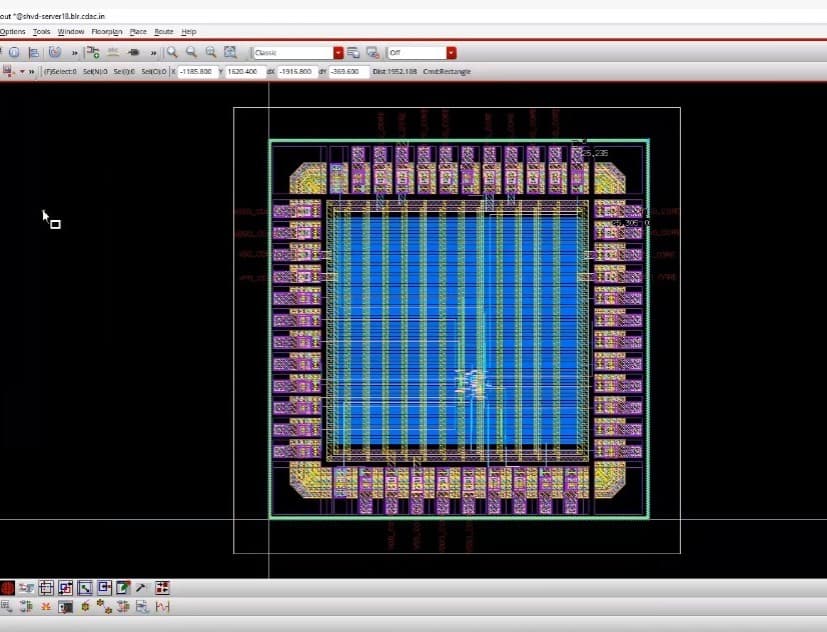Click the orange starburst icon in bottom toolbar
The height and width of the screenshot is (632, 827).
click(46, 607)
